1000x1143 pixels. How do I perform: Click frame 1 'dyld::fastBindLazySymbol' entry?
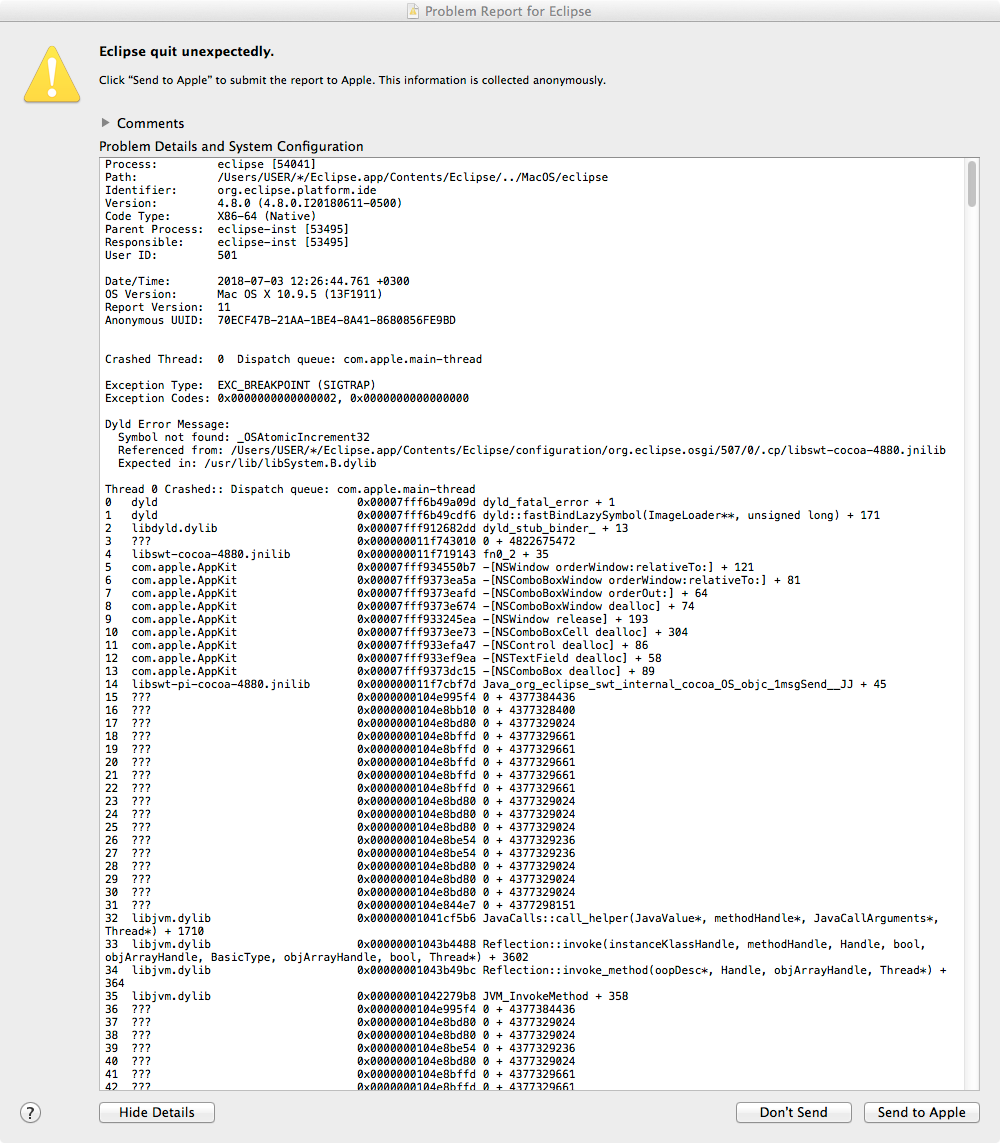coord(493,515)
